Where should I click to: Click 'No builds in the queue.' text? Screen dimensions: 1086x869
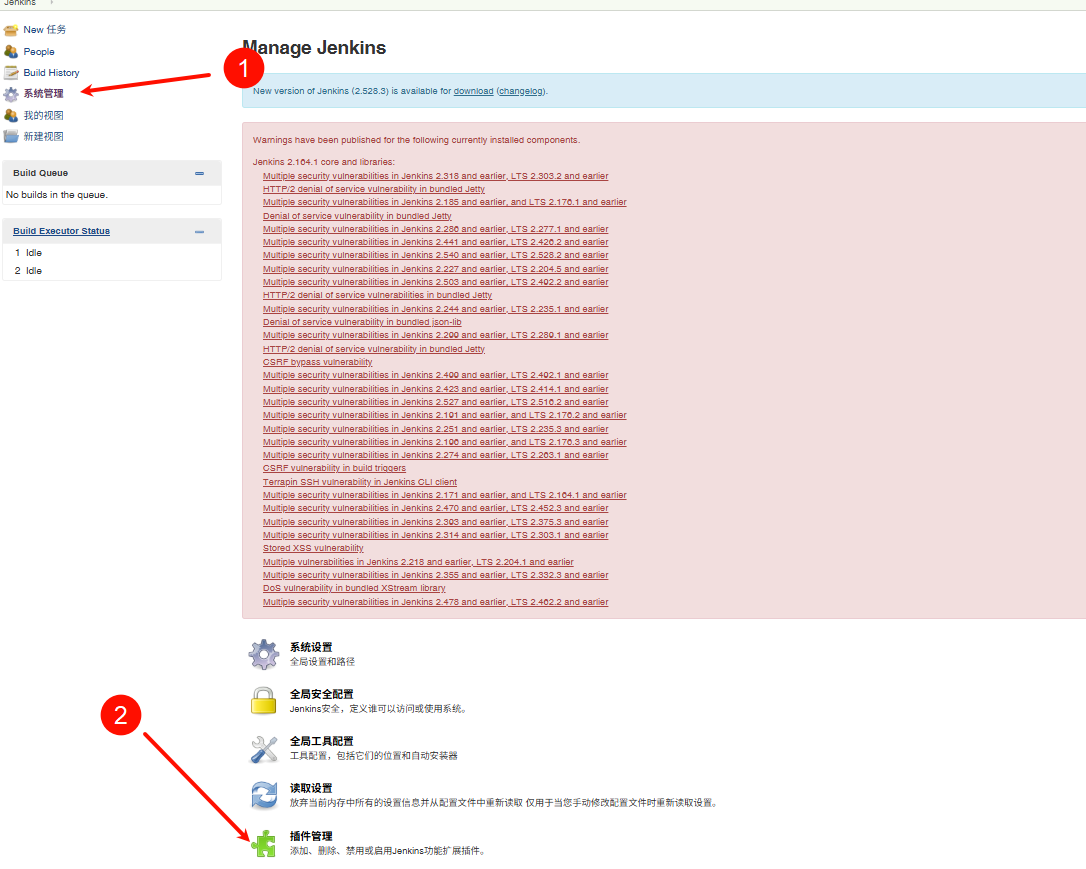[x=57, y=195]
